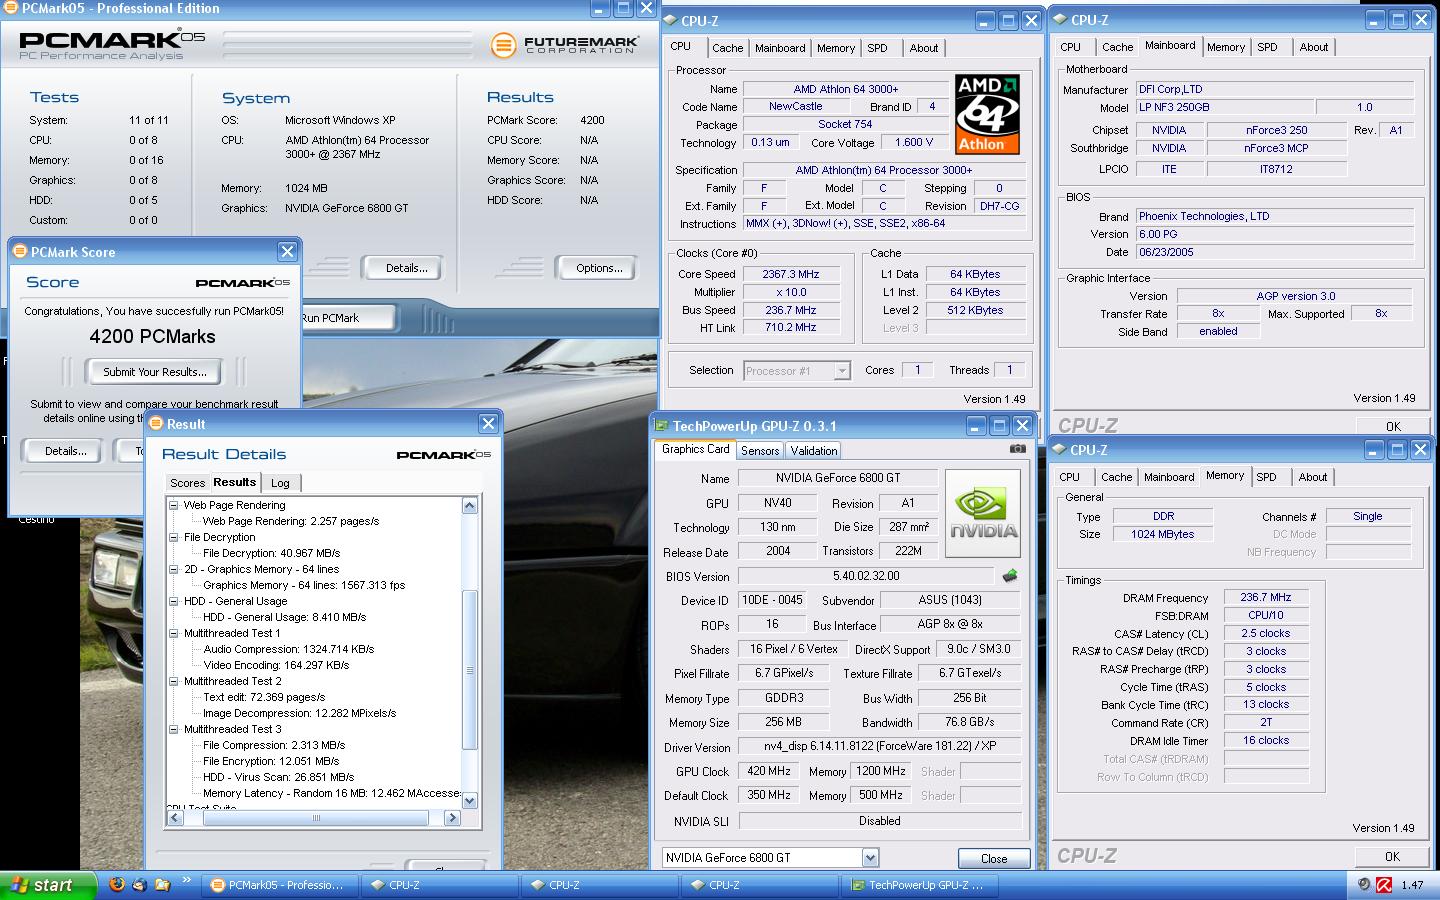The image size is (1440, 900).
Task: Click the AMD Athlon 64 logo in CPU-Z
Action: click(x=987, y=113)
